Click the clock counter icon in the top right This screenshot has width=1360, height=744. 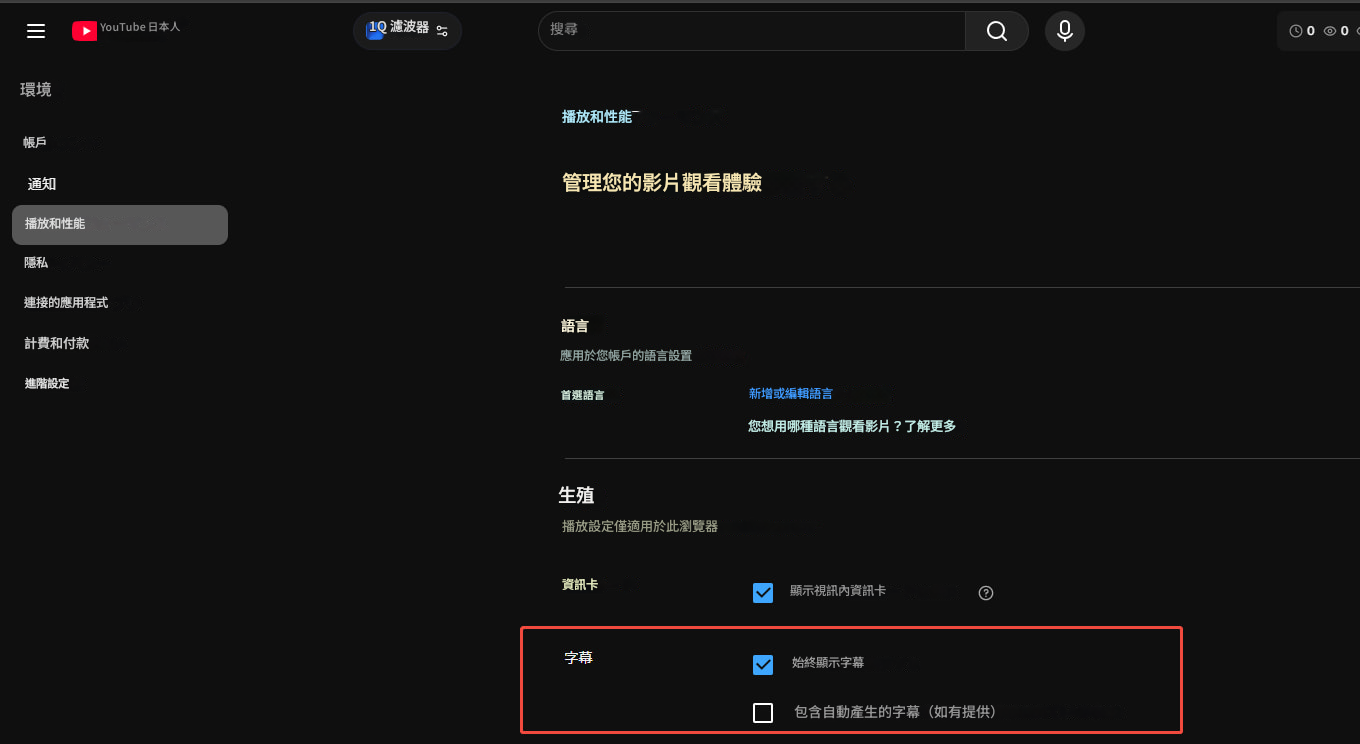pos(1294,30)
